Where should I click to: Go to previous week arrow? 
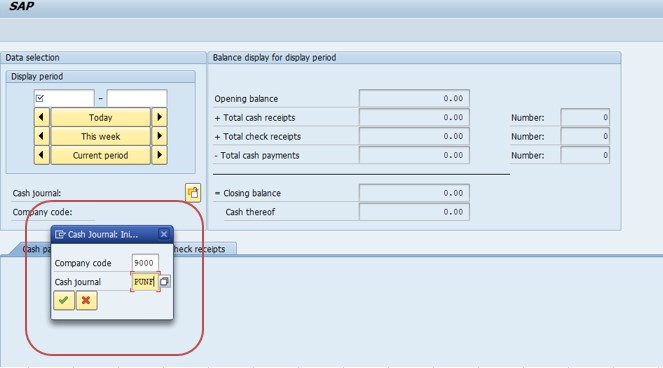coord(41,136)
